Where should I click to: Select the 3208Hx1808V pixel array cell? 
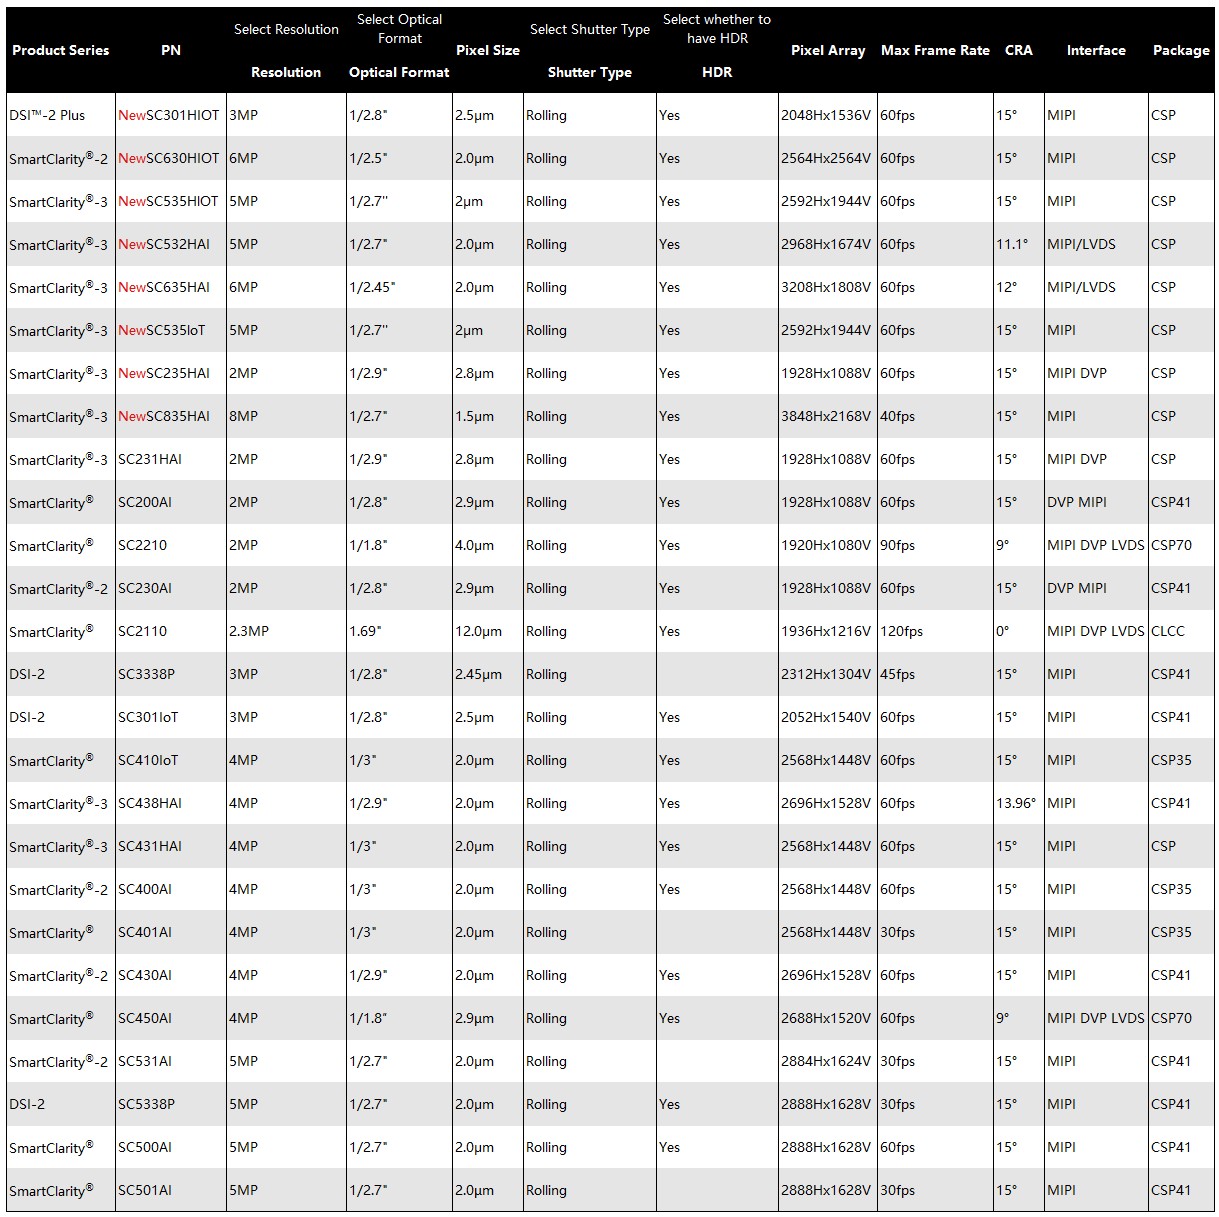(826, 287)
